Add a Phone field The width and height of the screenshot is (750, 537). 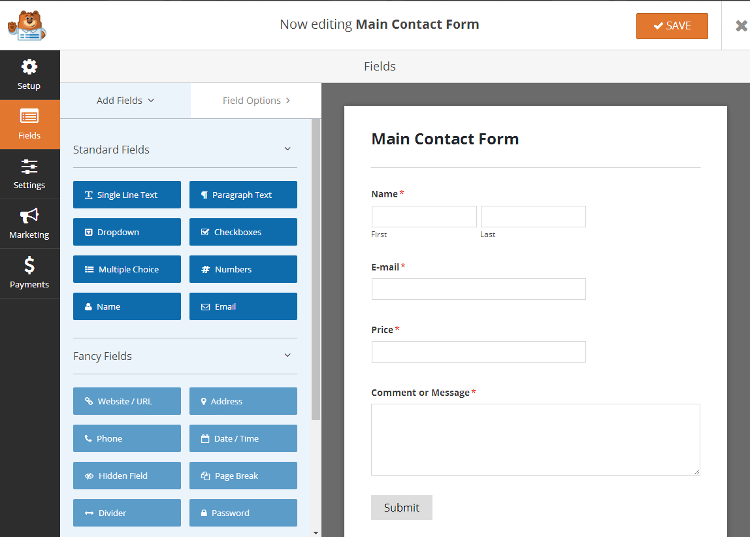click(127, 438)
